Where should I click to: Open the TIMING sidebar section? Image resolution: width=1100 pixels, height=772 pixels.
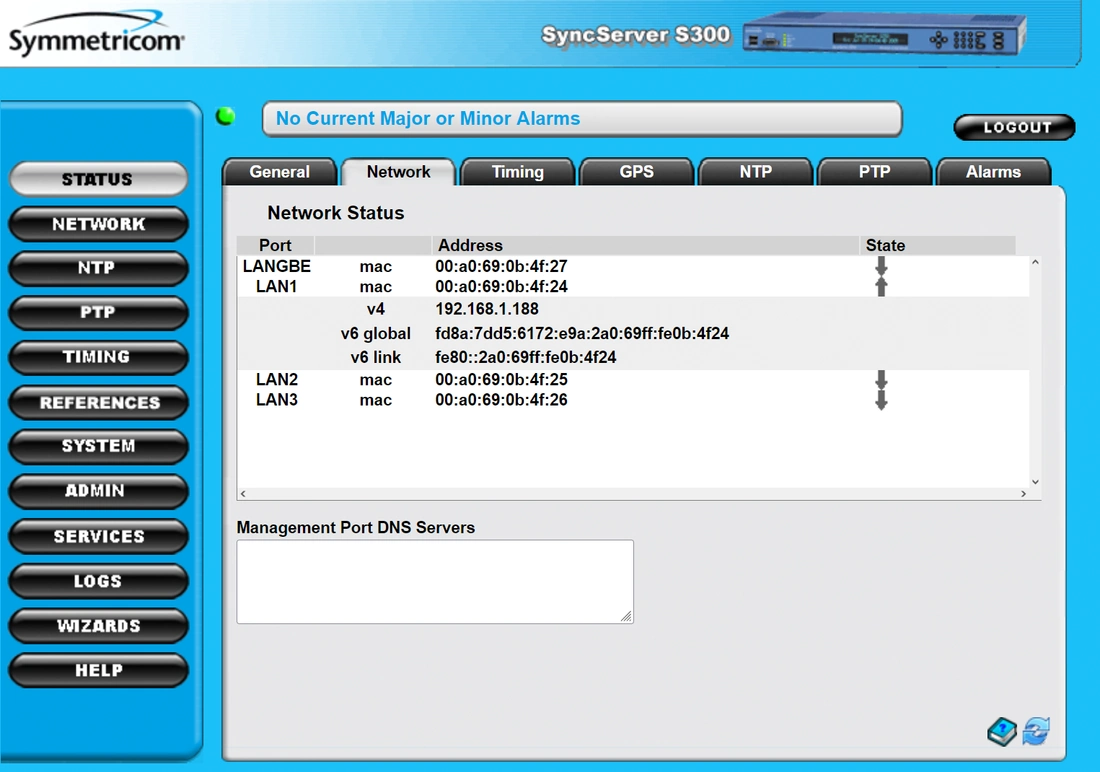98,357
